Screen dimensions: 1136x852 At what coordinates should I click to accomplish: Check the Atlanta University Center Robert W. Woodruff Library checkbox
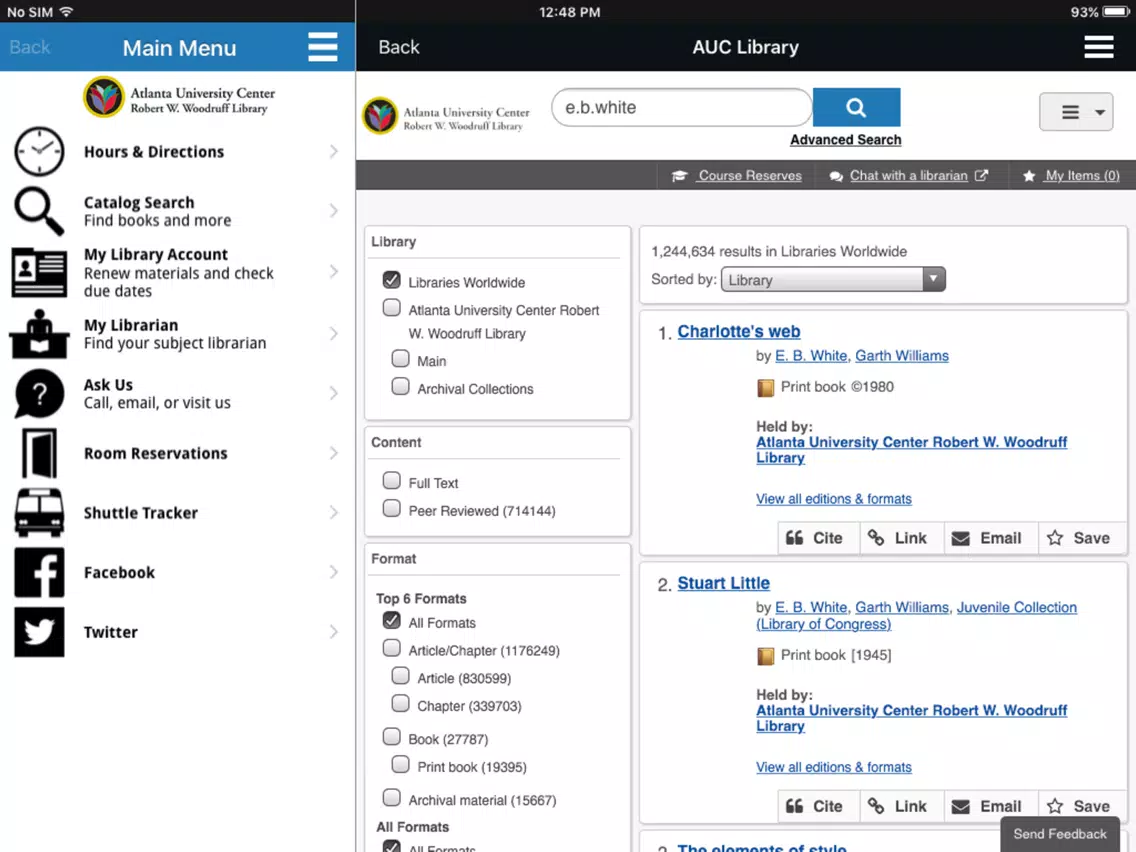[x=391, y=308]
